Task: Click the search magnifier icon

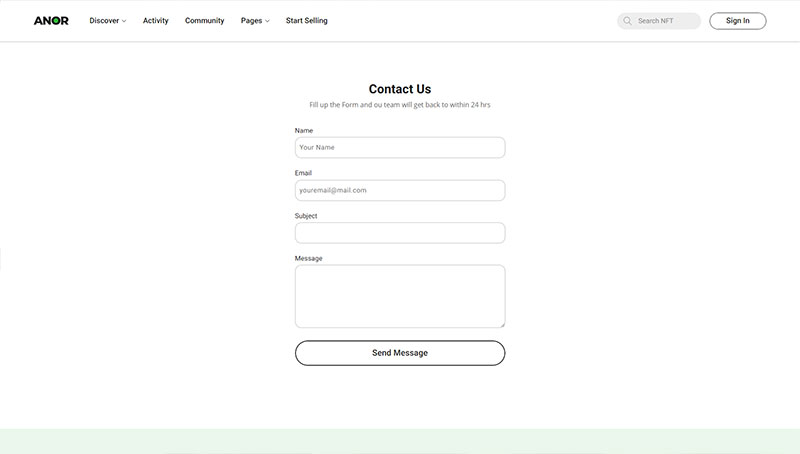Action: pos(628,21)
